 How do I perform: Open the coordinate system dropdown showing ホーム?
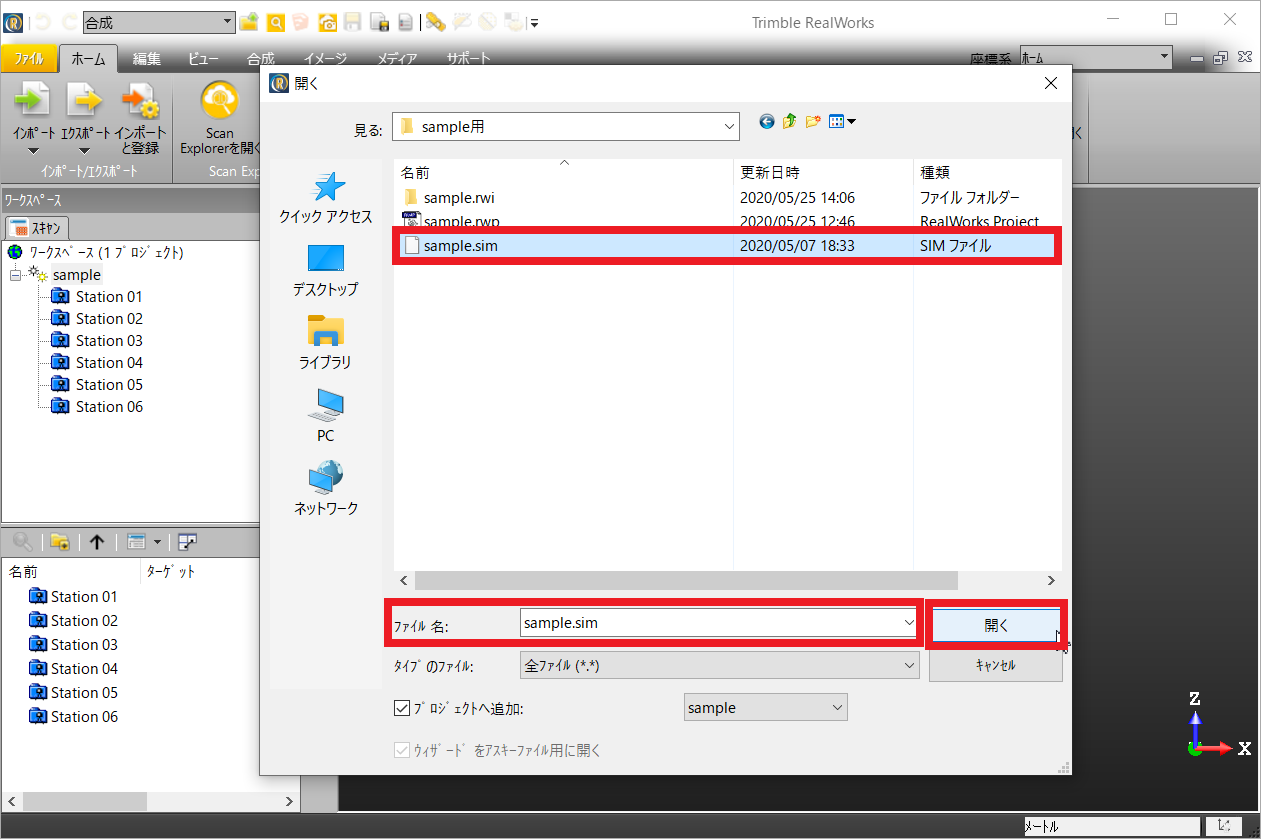[1095, 58]
